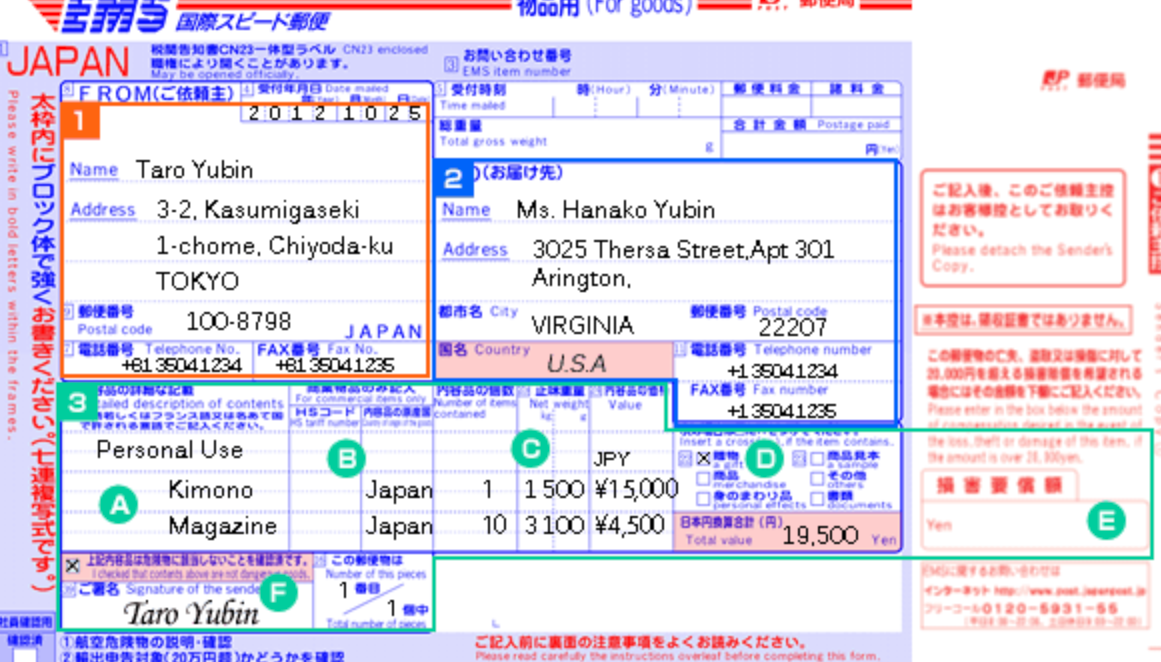Click net weight '1 500' for Kimono
The width and height of the screenshot is (1161, 662).
point(554,489)
